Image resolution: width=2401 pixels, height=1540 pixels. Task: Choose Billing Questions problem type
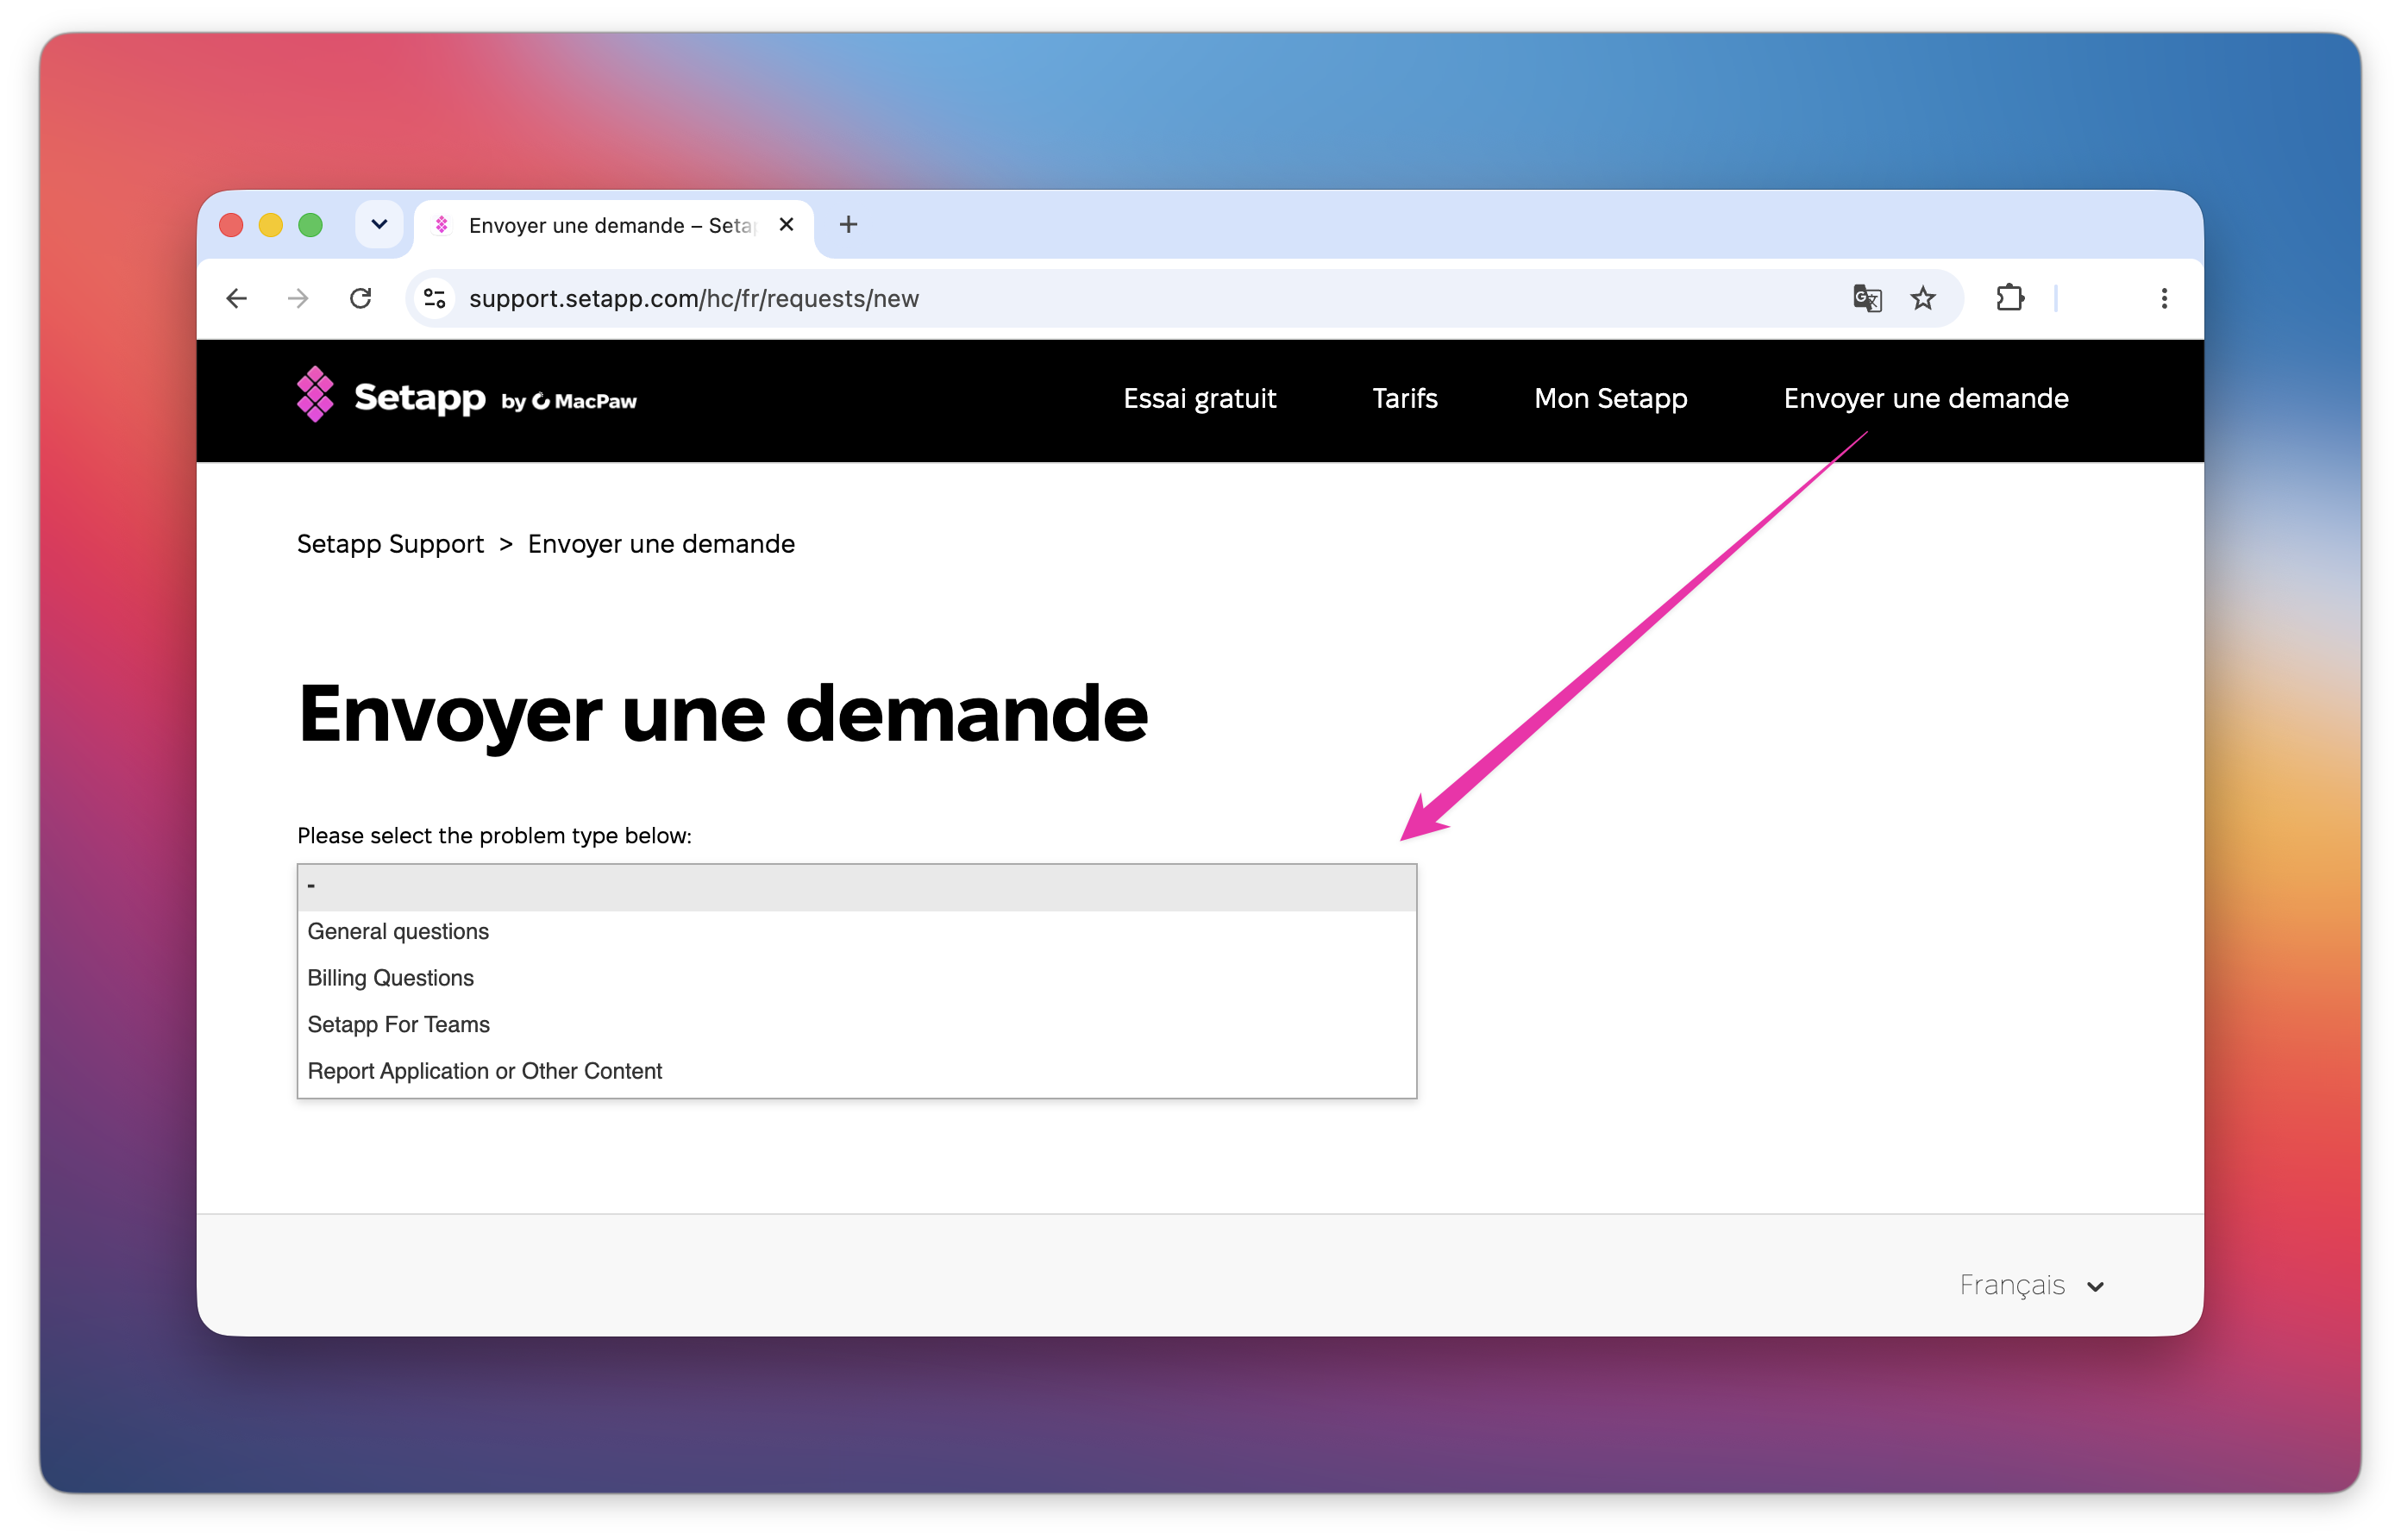point(856,978)
